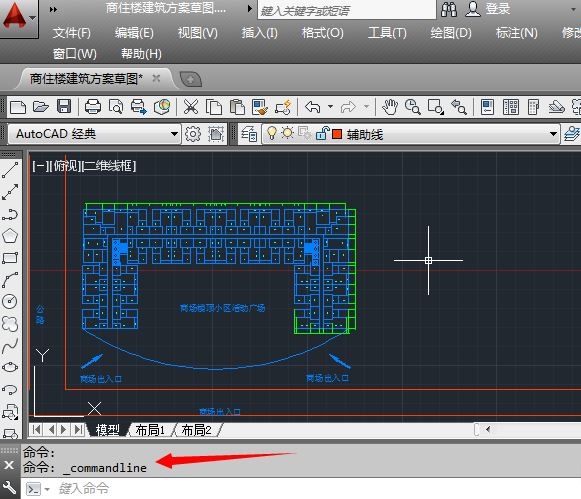This screenshot has height=499, width=581.
Task: Expand the 辅助线 layer dropdown
Action: coord(553,134)
